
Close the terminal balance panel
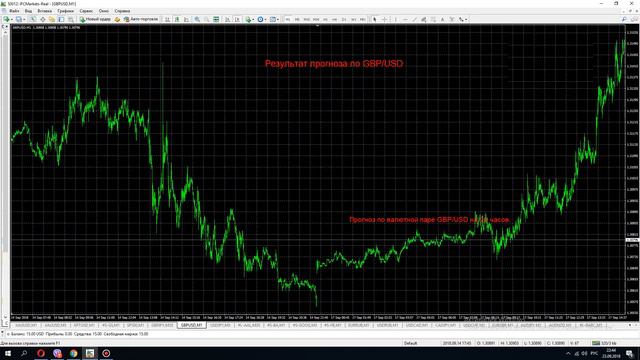pos(2,333)
